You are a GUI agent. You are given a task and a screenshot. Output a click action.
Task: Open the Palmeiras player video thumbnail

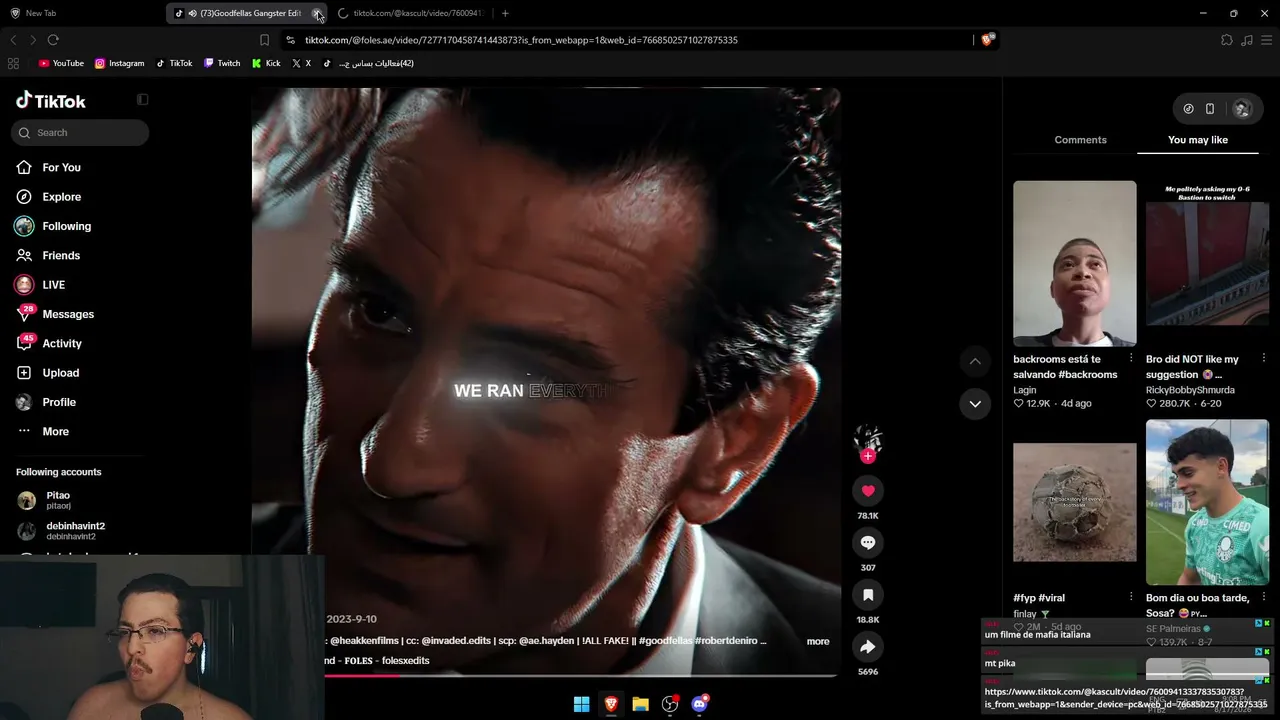coord(1207,502)
